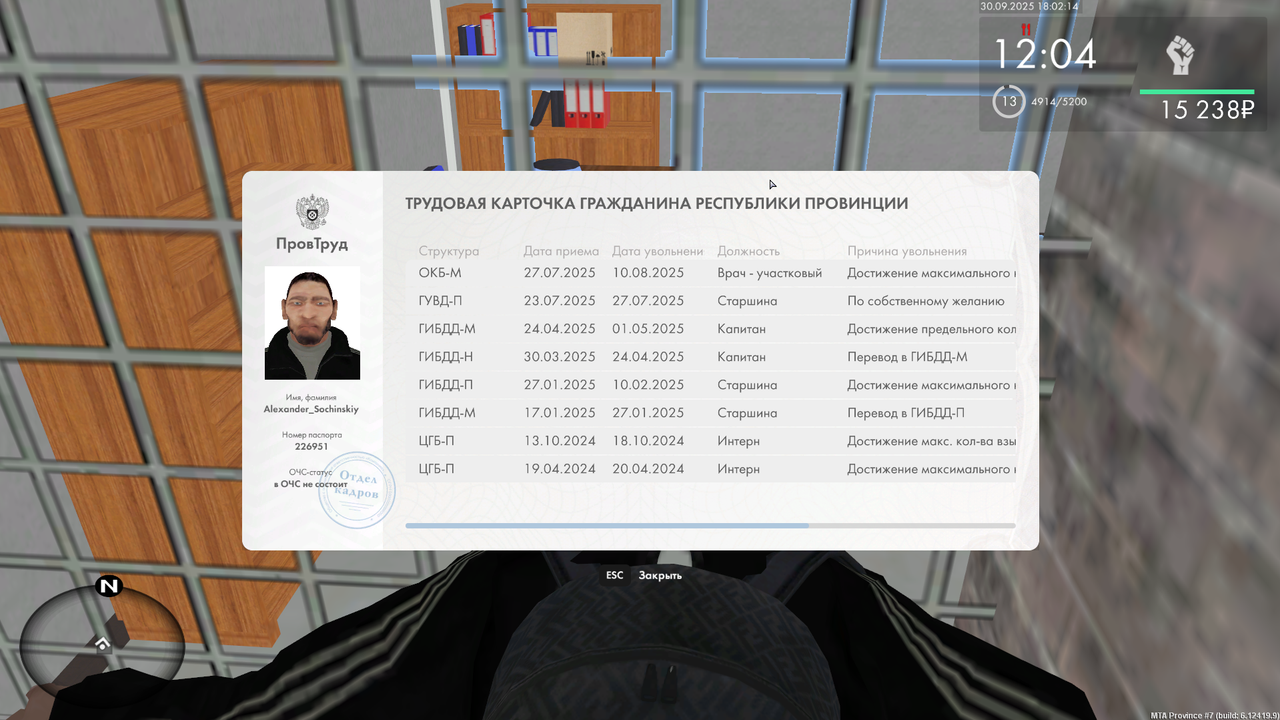The height and width of the screenshot is (720, 1280).
Task: Click the Alexander_Sochinskiy photo thumbnail
Action: pyautogui.click(x=311, y=323)
